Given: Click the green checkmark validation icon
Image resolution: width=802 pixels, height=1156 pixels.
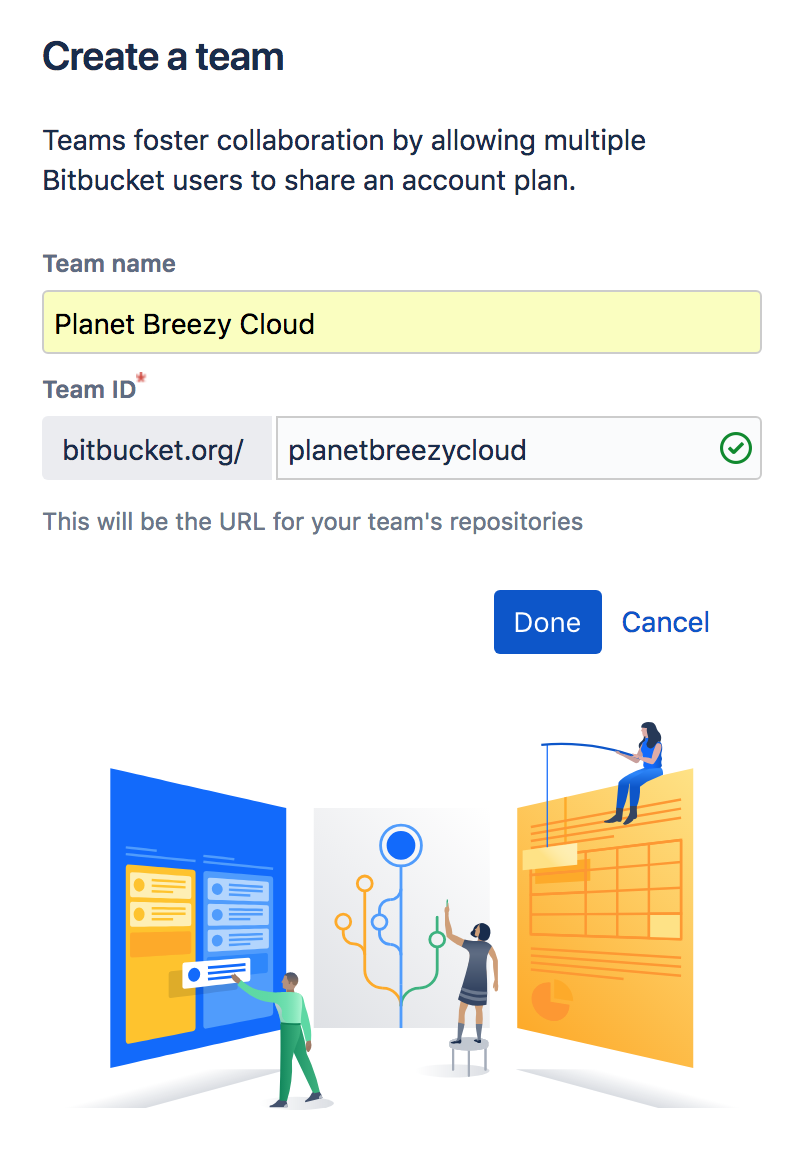Looking at the screenshot, I should (x=735, y=449).
